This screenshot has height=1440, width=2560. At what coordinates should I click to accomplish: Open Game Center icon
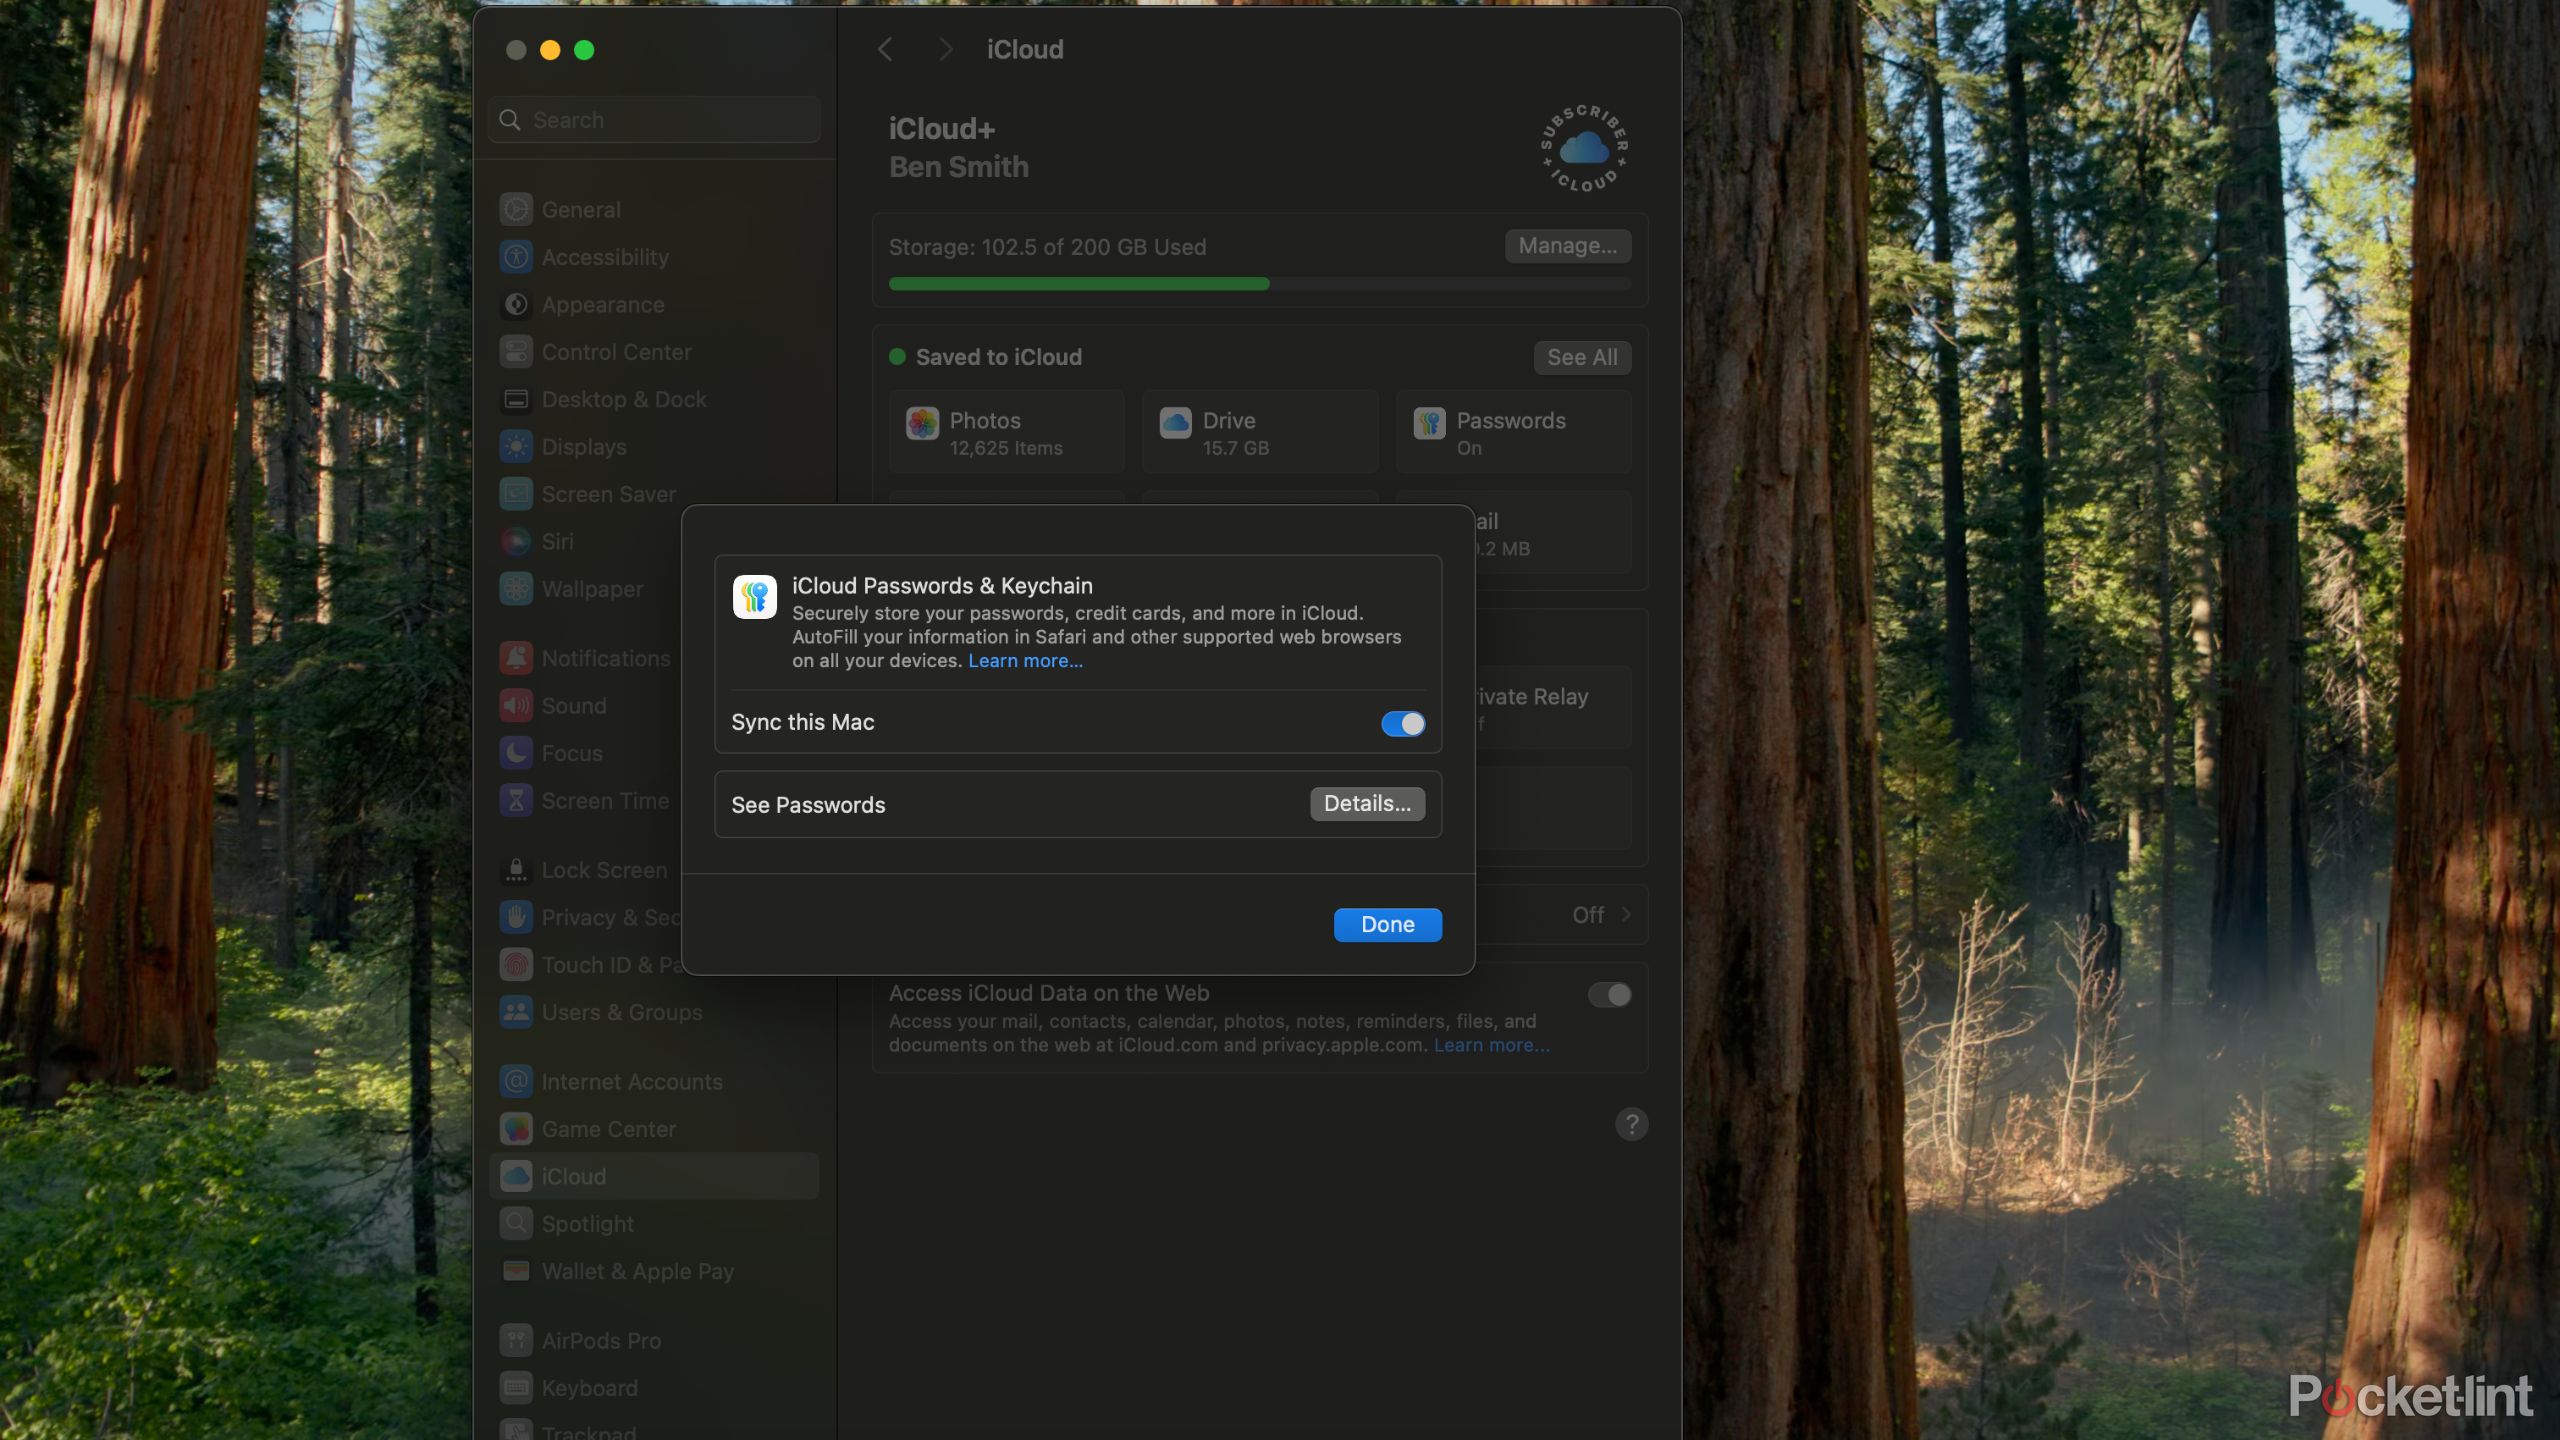[516, 1129]
